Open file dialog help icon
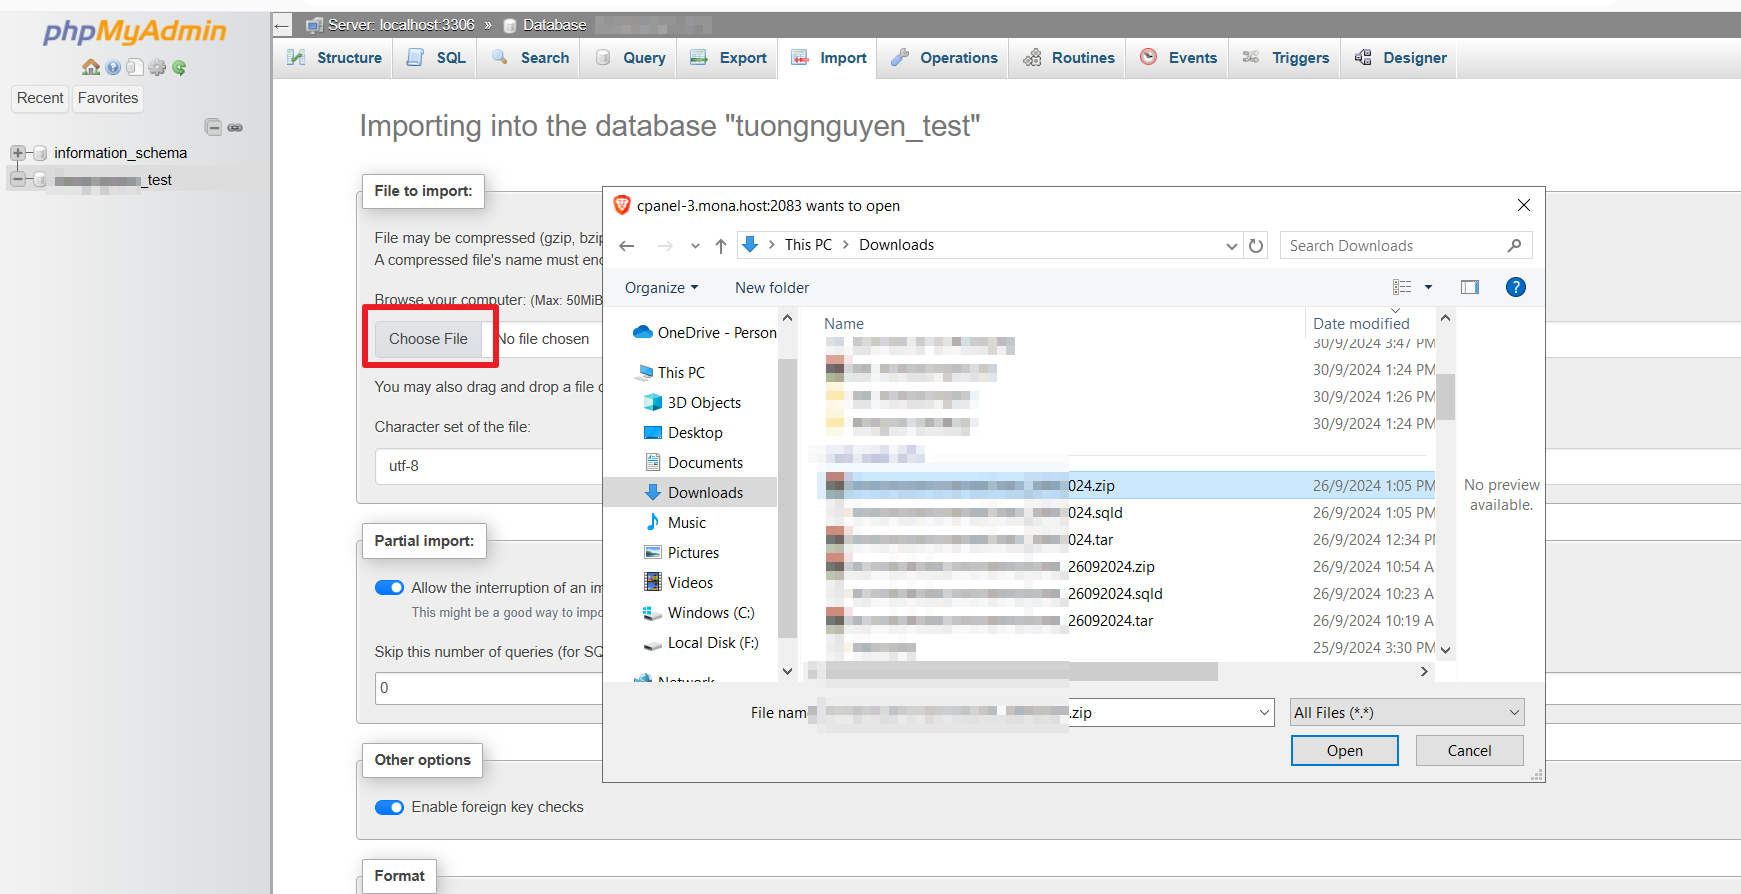This screenshot has width=1741, height=894. tap(1516, 287)
